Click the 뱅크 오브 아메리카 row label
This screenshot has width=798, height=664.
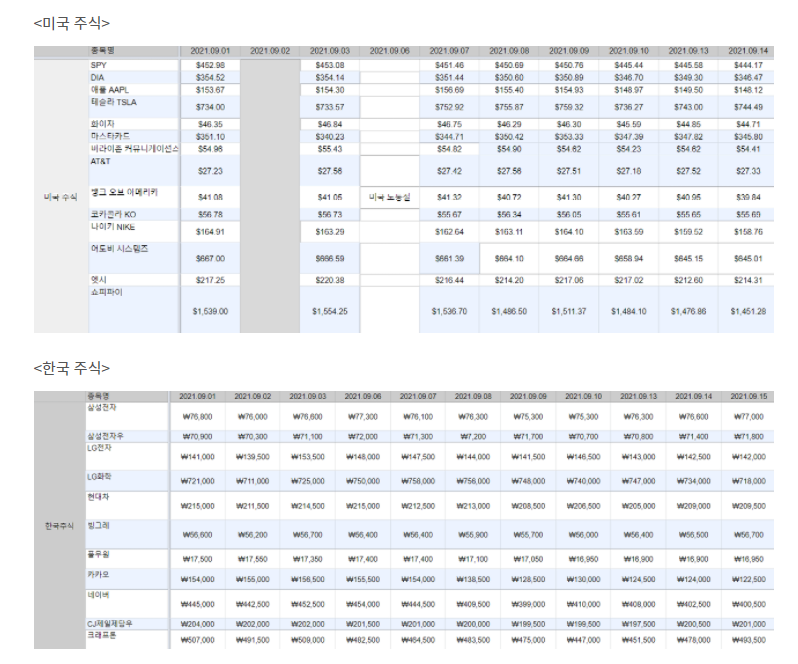124,192
